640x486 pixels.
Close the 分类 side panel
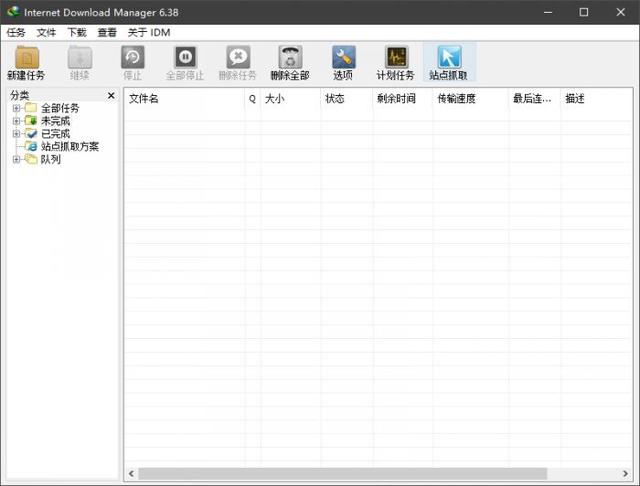pos(111,96)
